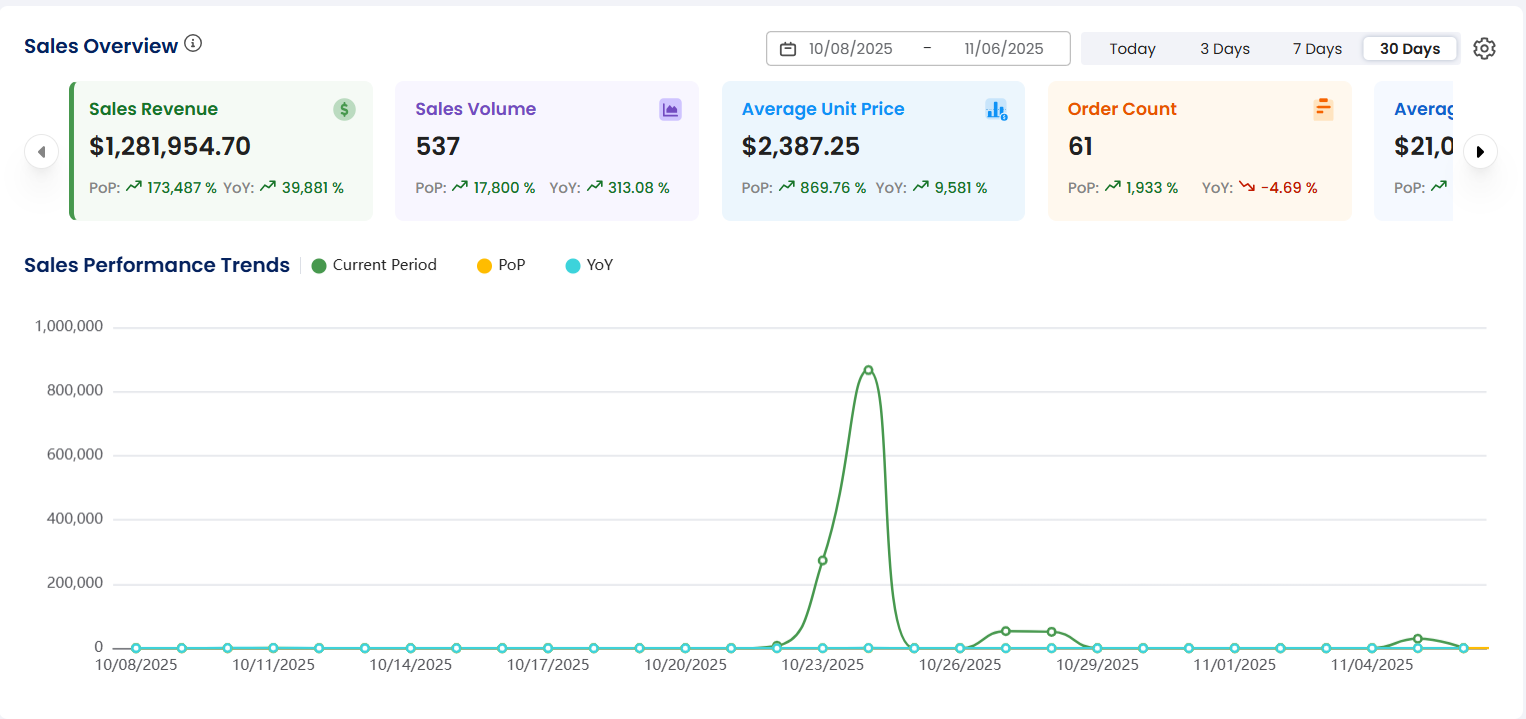
Task: Click the Sales Overview info icon
Action: (193, 44)
